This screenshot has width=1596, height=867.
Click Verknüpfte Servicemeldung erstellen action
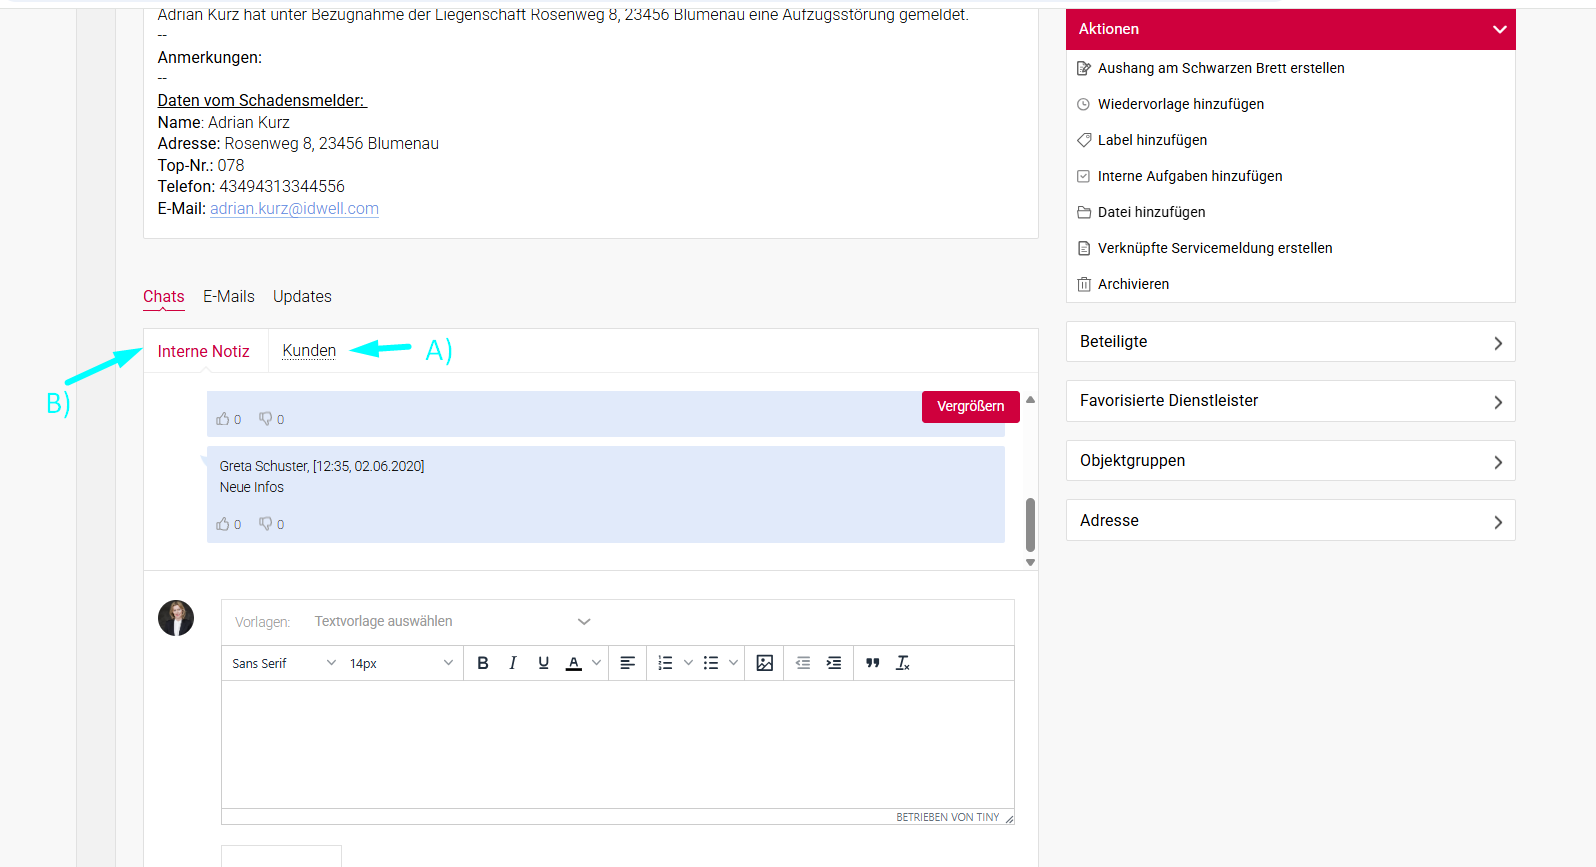pyautogui.click(x=1215, y=248)
